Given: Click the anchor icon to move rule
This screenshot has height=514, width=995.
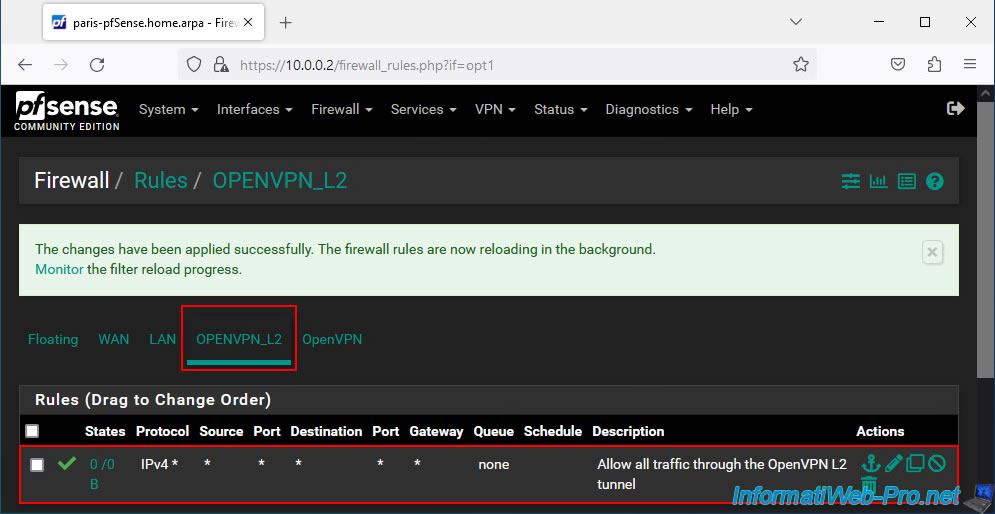Looking at the screenshot, I should (x=871, y=463).
